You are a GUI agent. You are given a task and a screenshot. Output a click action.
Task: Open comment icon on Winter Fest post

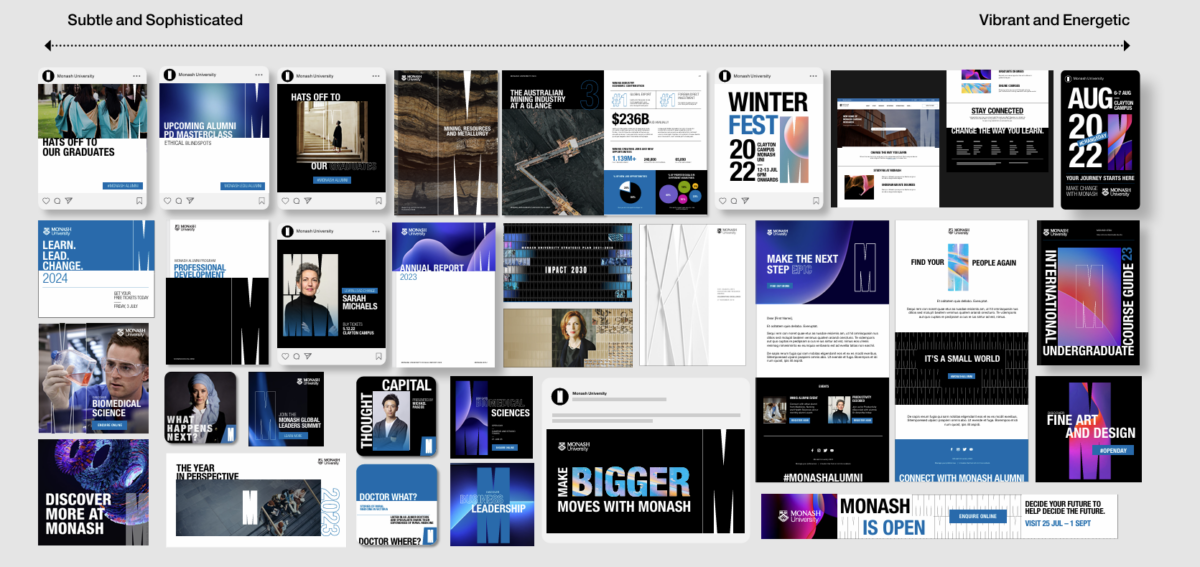(733, 201)
